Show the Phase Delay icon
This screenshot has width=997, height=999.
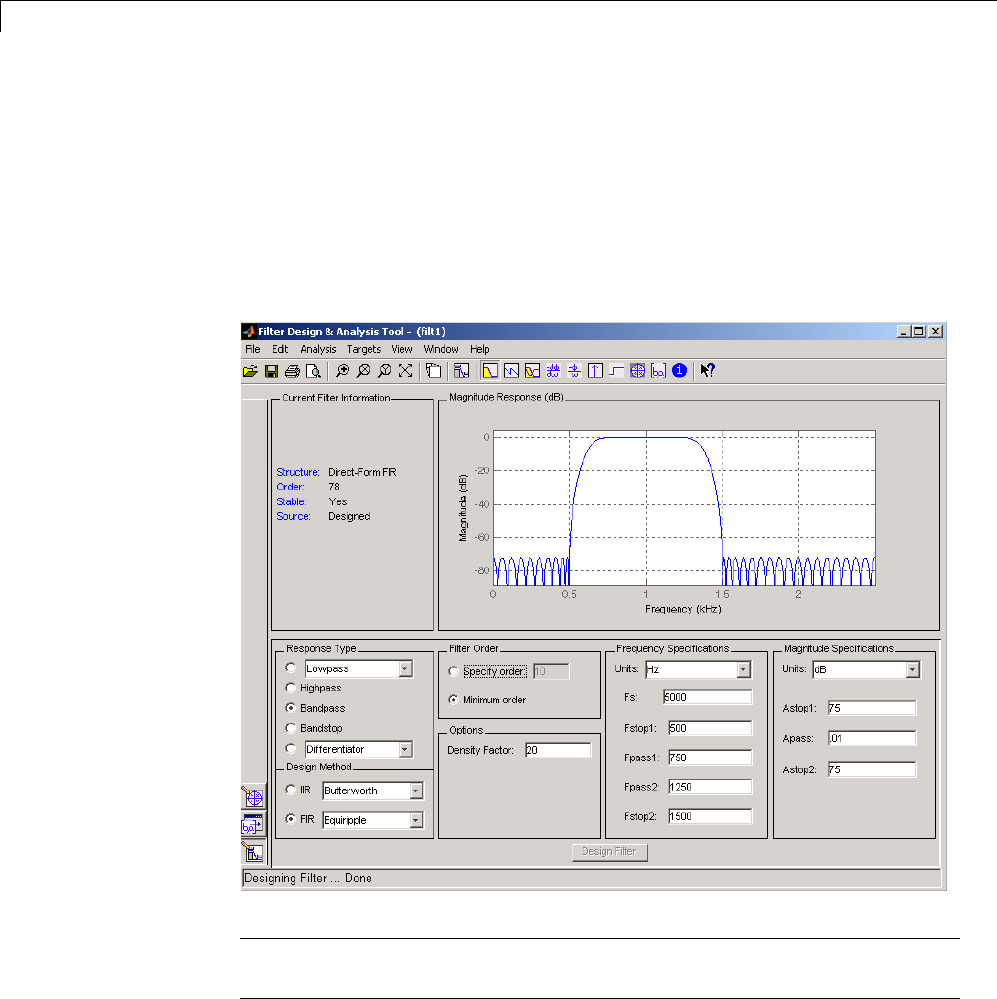click(x=574, y=371)
